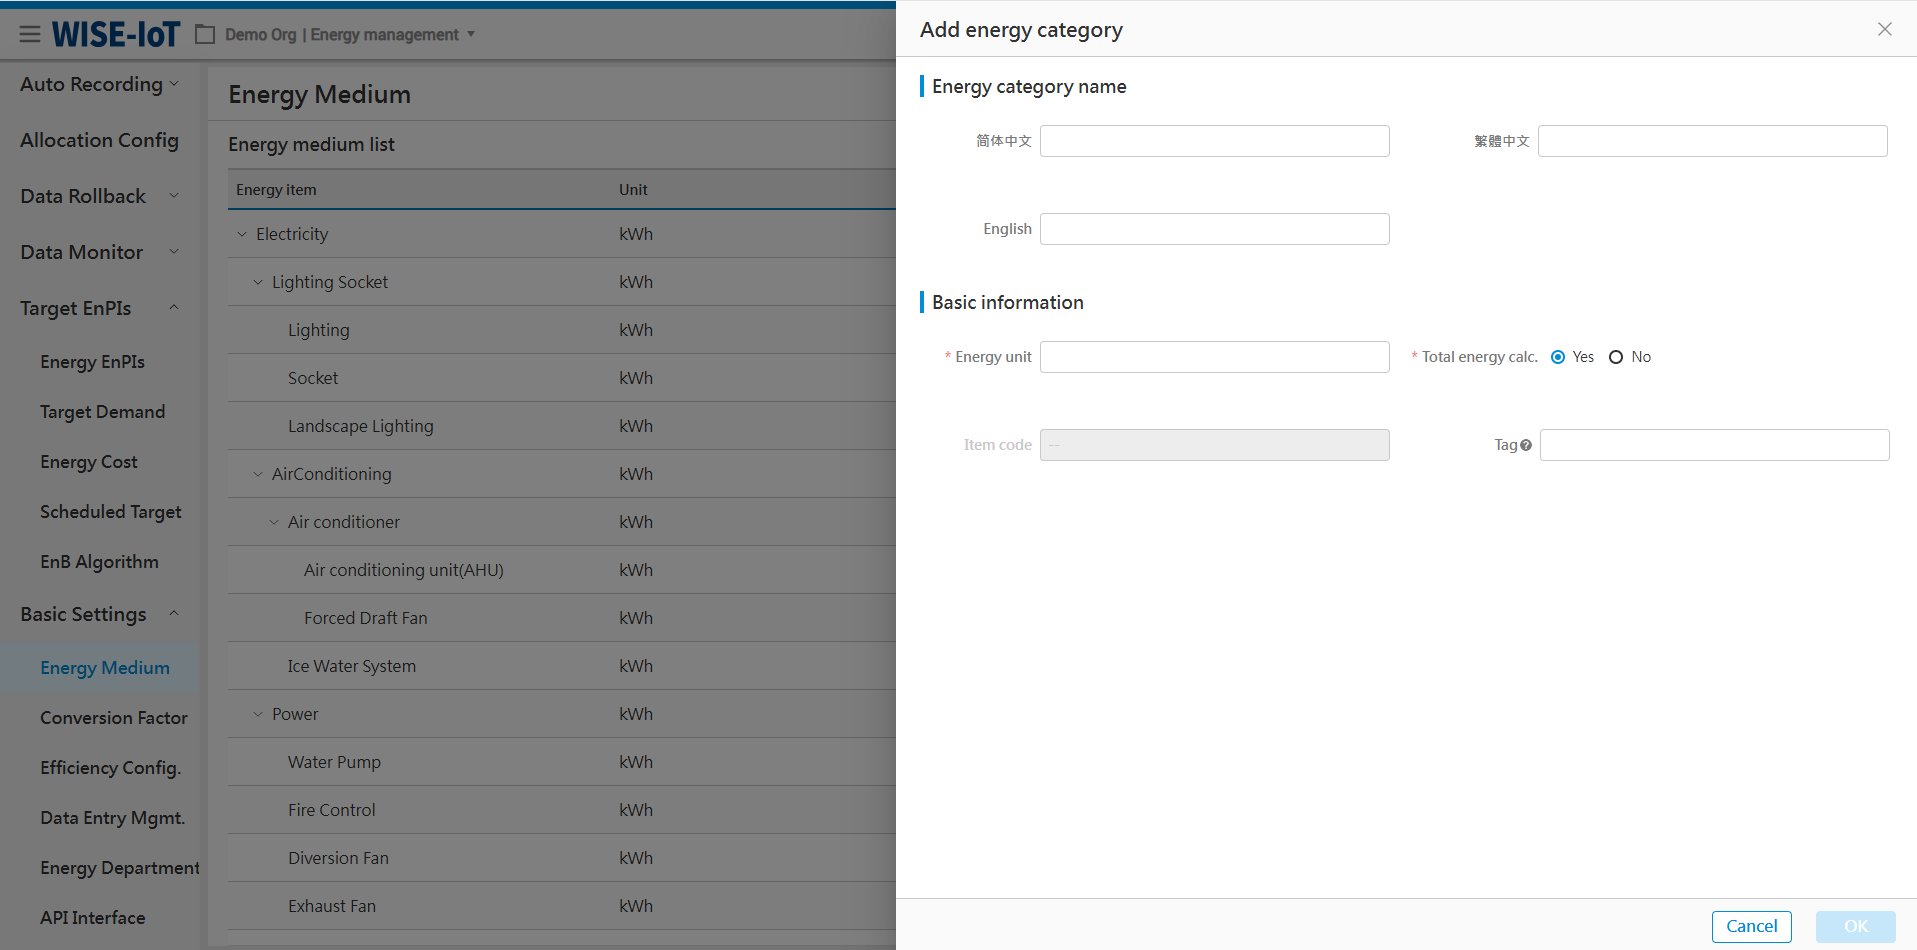The image size is (1917, 950).
Task: Click the Tag input field
Action: tap(1714, 445)
